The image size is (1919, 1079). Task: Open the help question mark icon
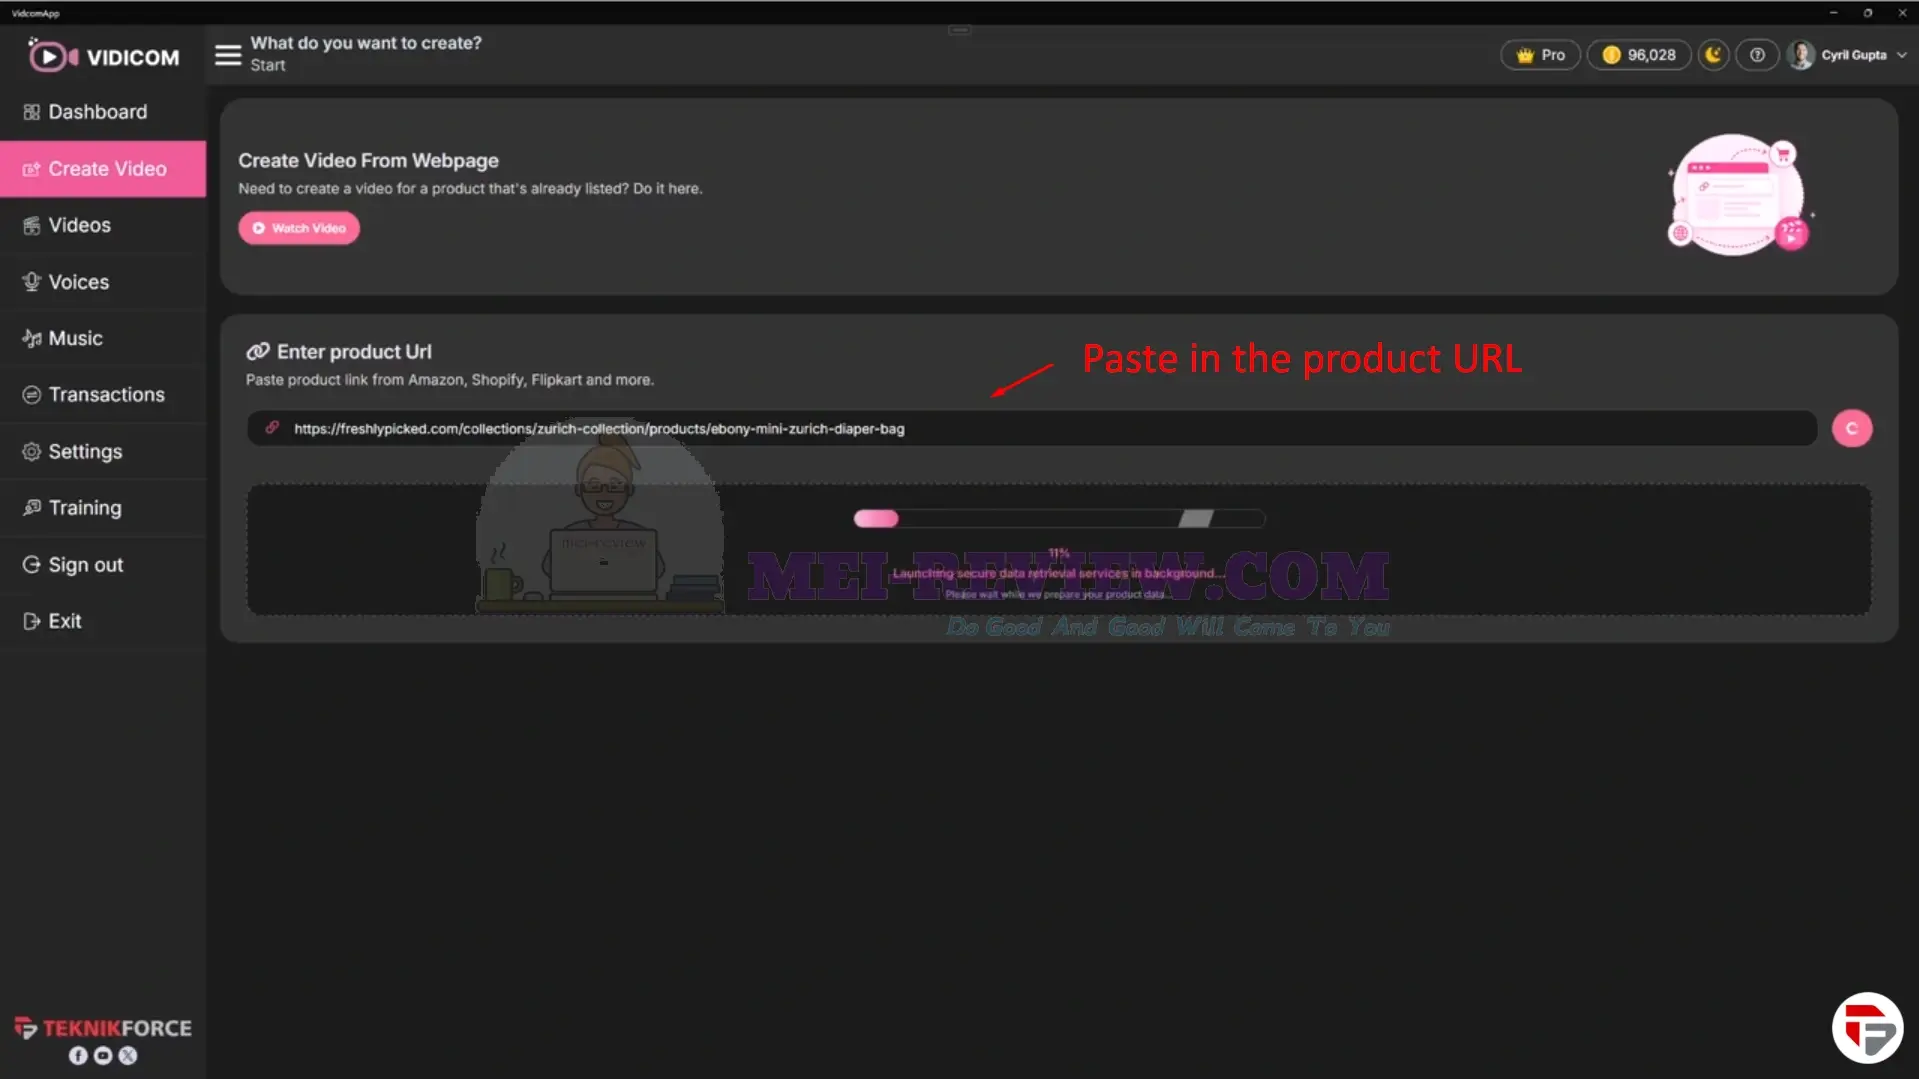[1757, 55]
